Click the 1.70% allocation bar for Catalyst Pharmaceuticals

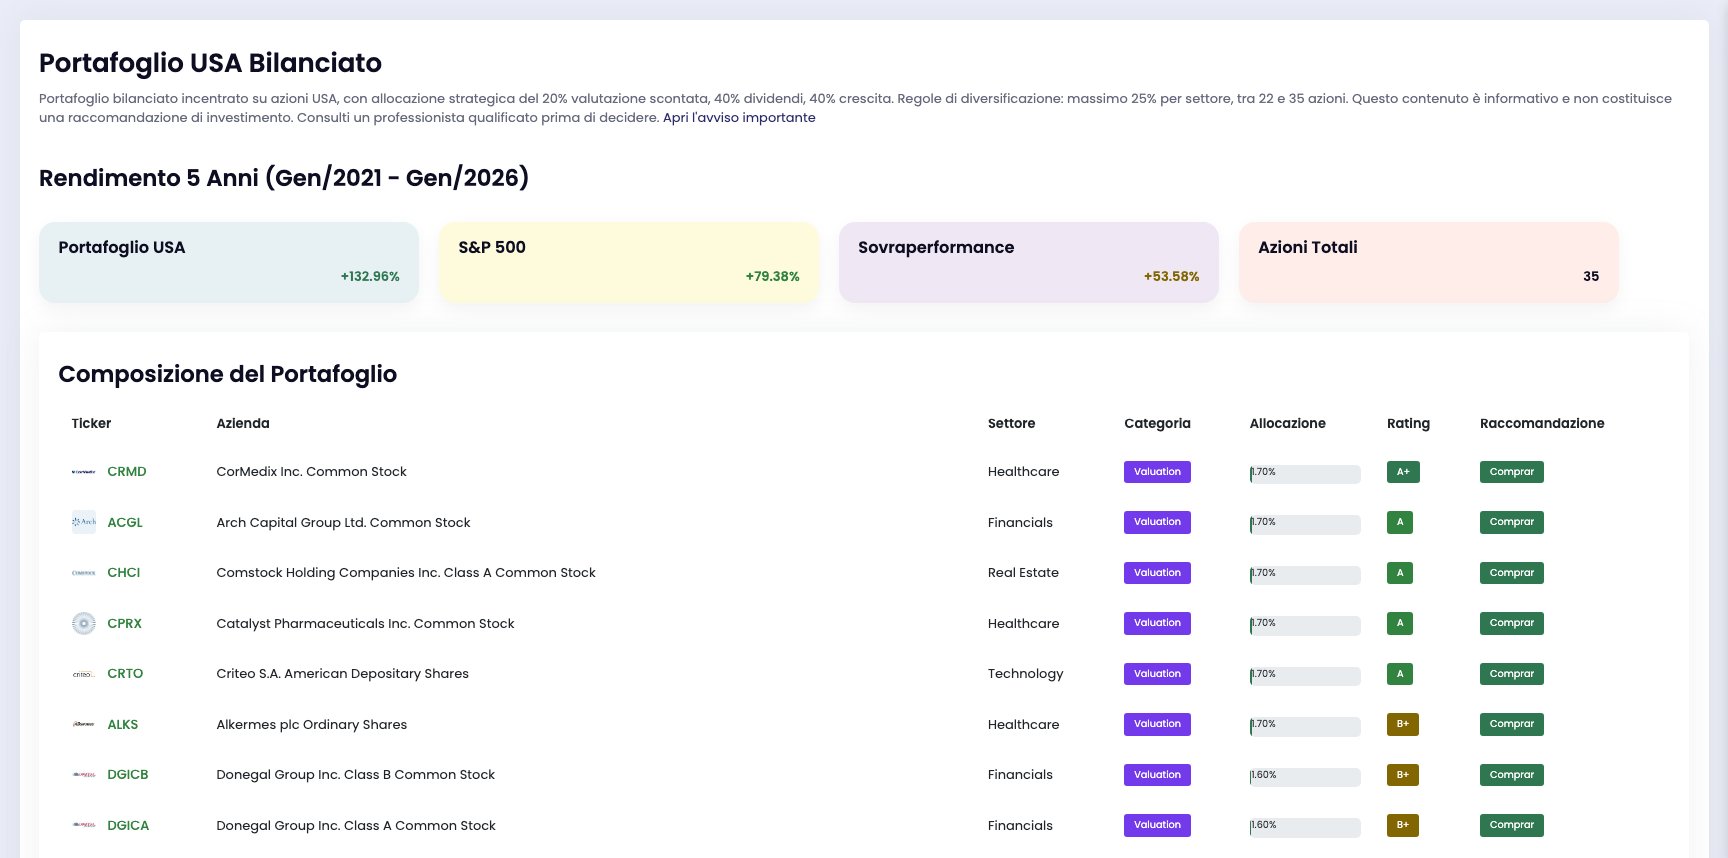pyautogui.click(x=1305, y=625)
